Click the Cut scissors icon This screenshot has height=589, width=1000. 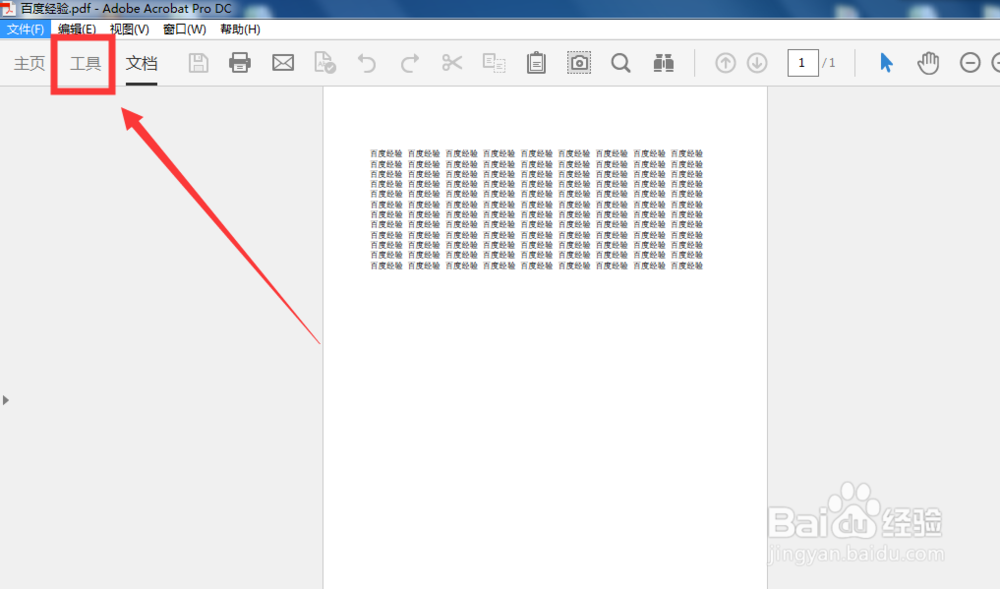452,62
